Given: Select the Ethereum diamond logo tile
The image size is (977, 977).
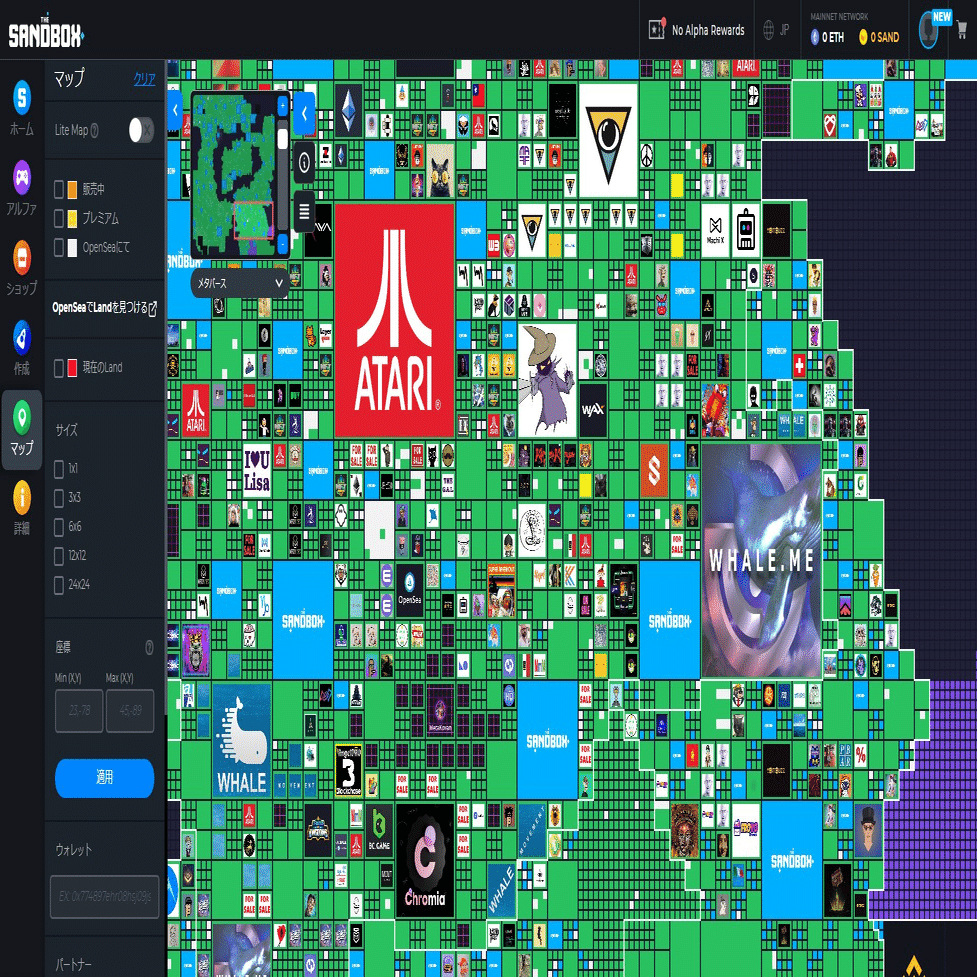Looking at the screenshot, I should 348,110.
